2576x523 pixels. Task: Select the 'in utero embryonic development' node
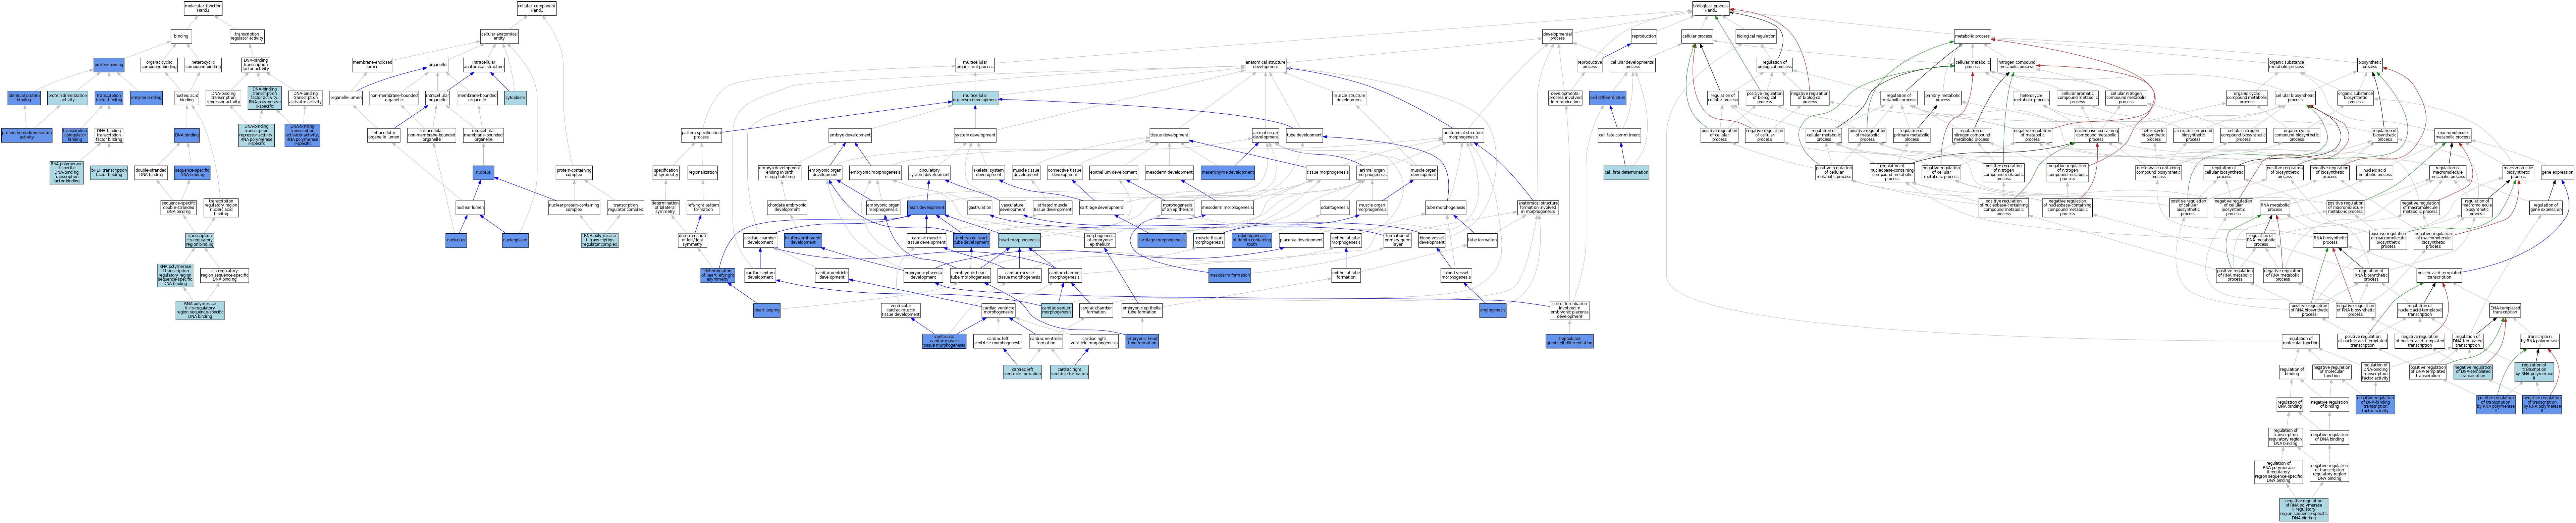pos(803,240)
